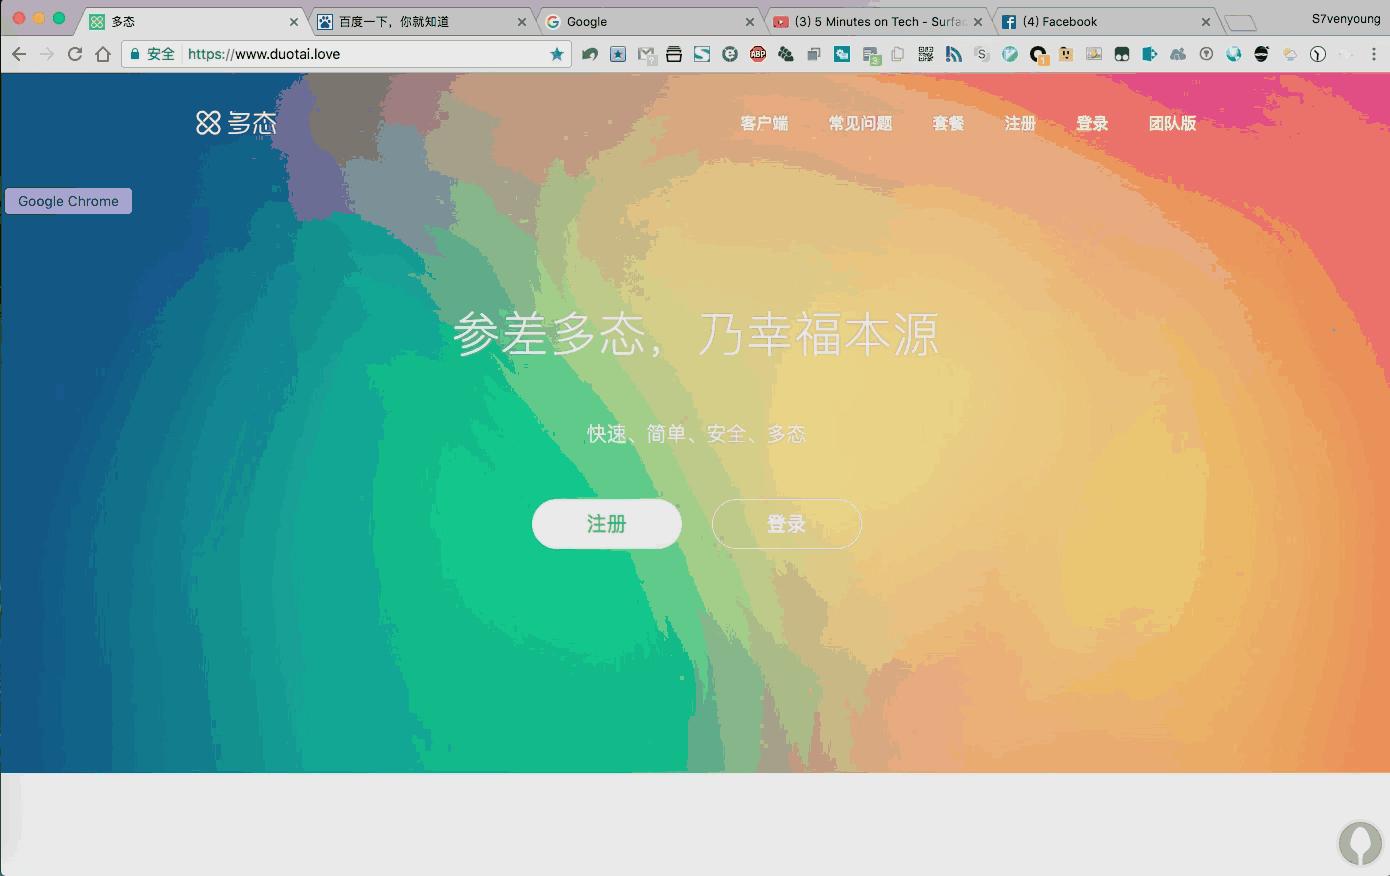This screenshot has width=1390, height=876.
Task: Click the AdBlock Plus ABP extension icon
Action: pyautogui.click(x=758, y=54)
